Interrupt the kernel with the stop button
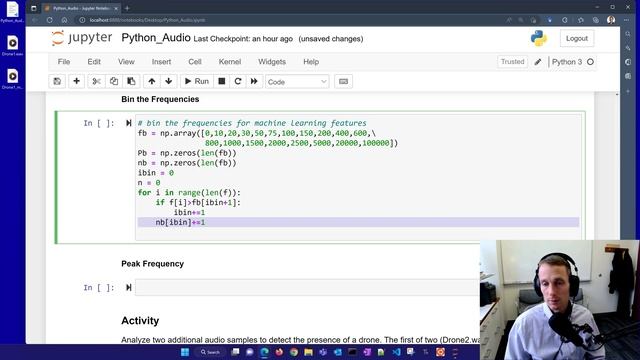This screenshot has height=360, width=640. [222, 81]
